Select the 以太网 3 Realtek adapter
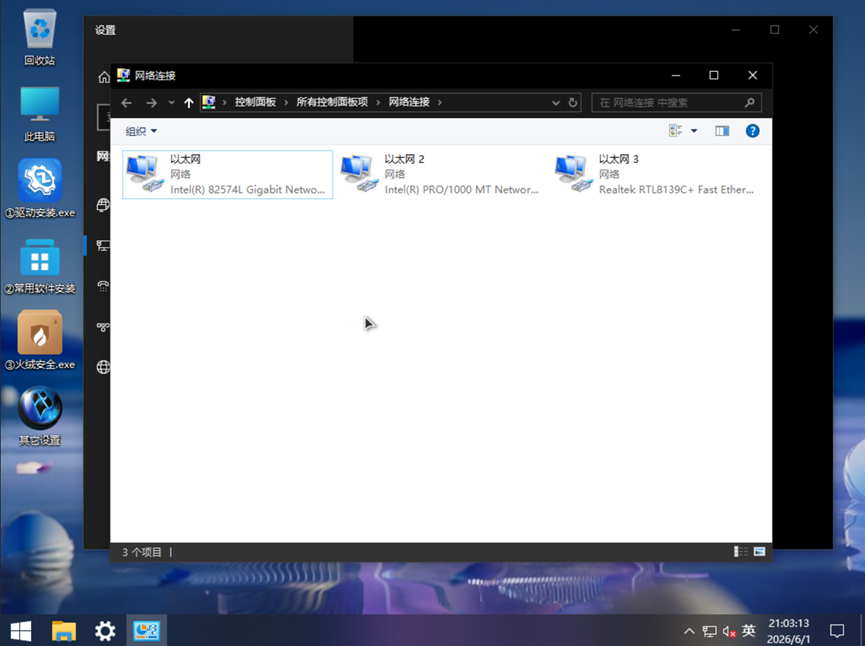This screenshot has height=646, width=865. point(656,174)
